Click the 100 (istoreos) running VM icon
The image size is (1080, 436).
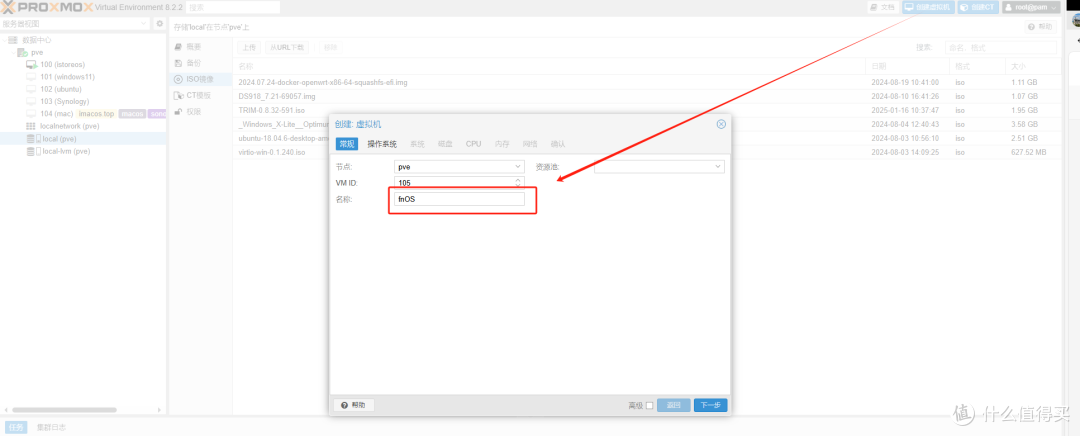point(32,64)
